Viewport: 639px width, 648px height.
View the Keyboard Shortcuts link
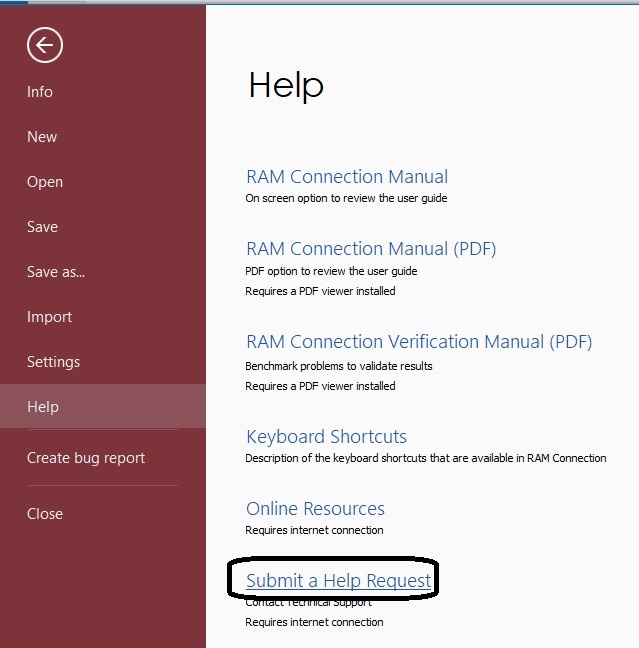(x=326, y=437)
